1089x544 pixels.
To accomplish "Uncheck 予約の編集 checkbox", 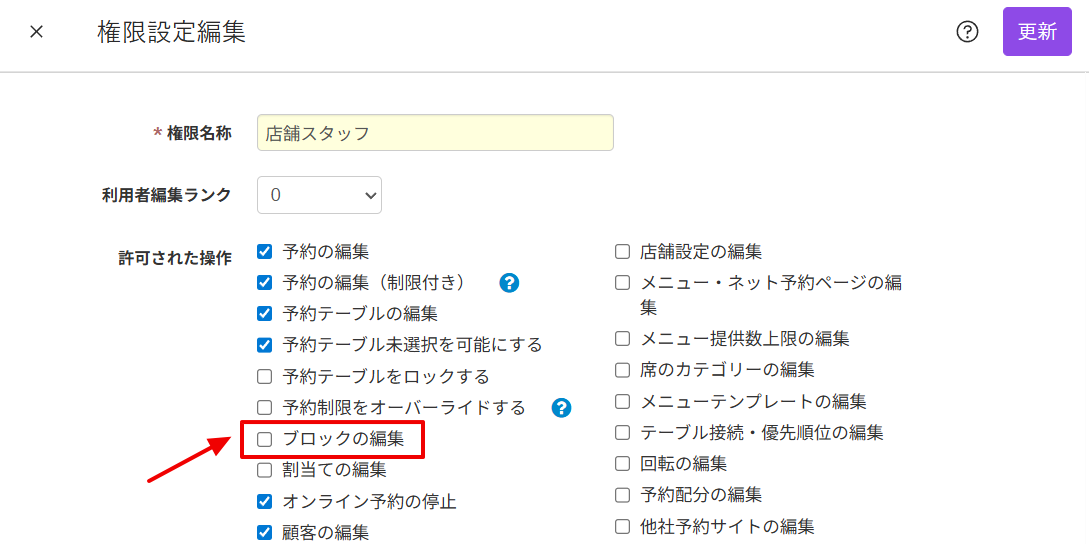I will 265,252.
